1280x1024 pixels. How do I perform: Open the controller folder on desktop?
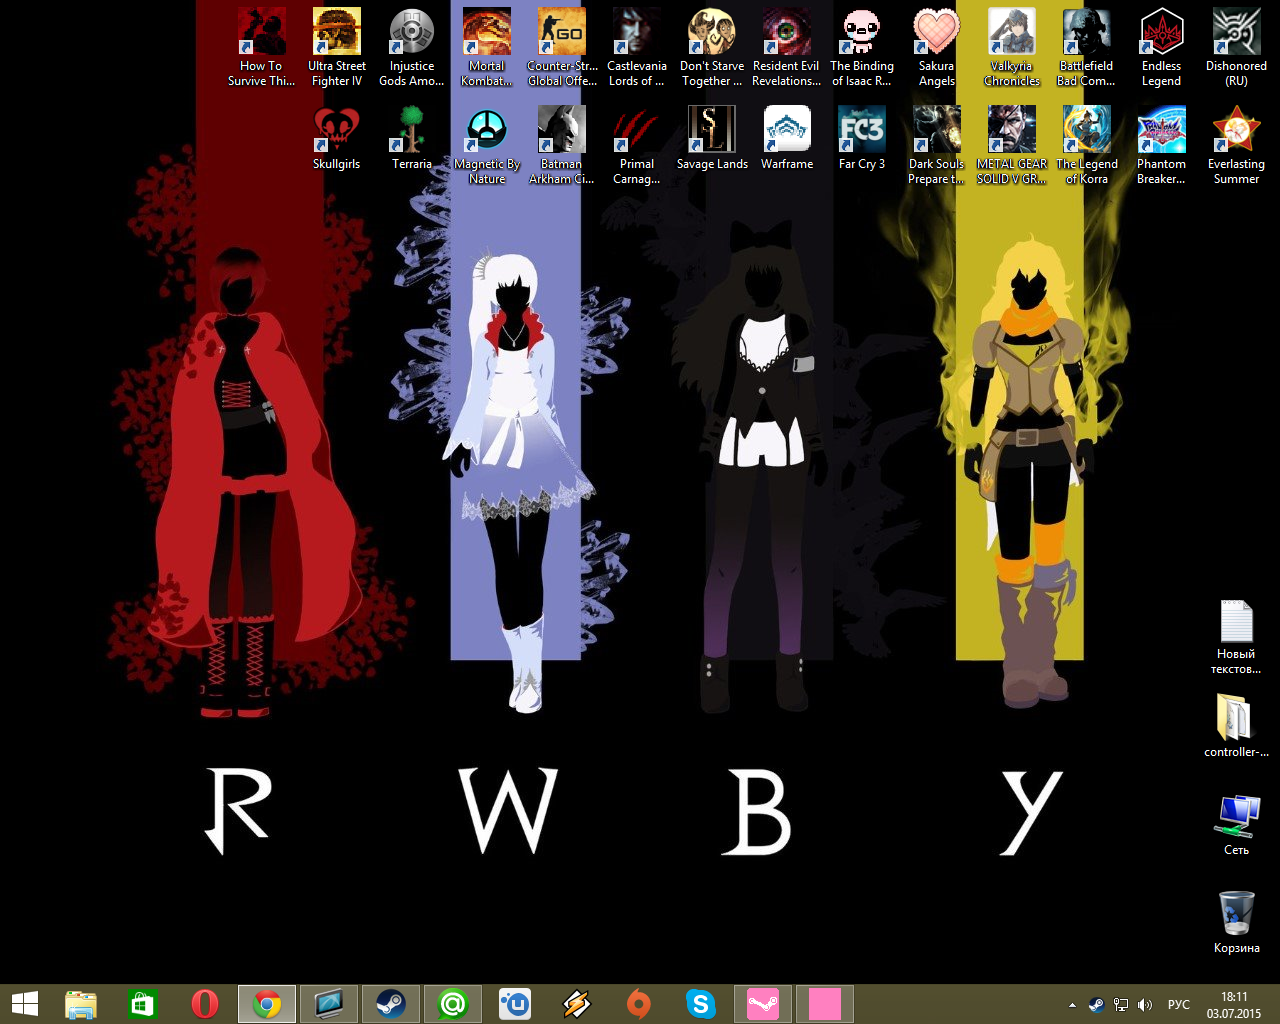coord(1237,726)
